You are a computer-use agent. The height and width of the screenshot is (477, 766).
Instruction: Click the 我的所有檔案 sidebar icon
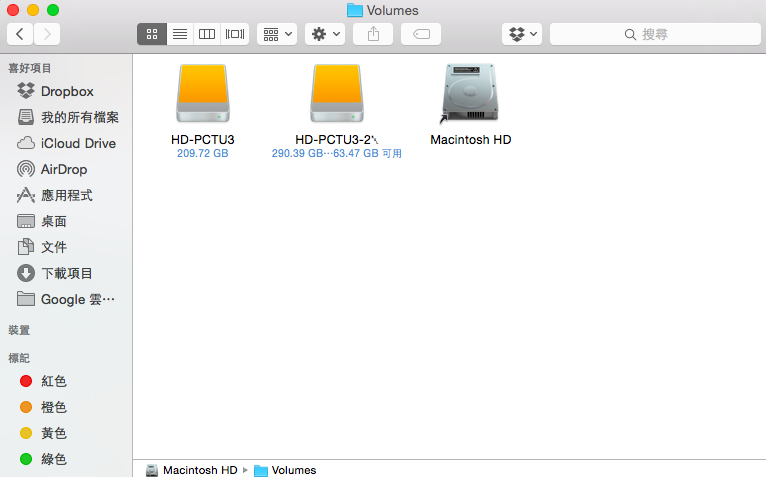coord(26,117)
